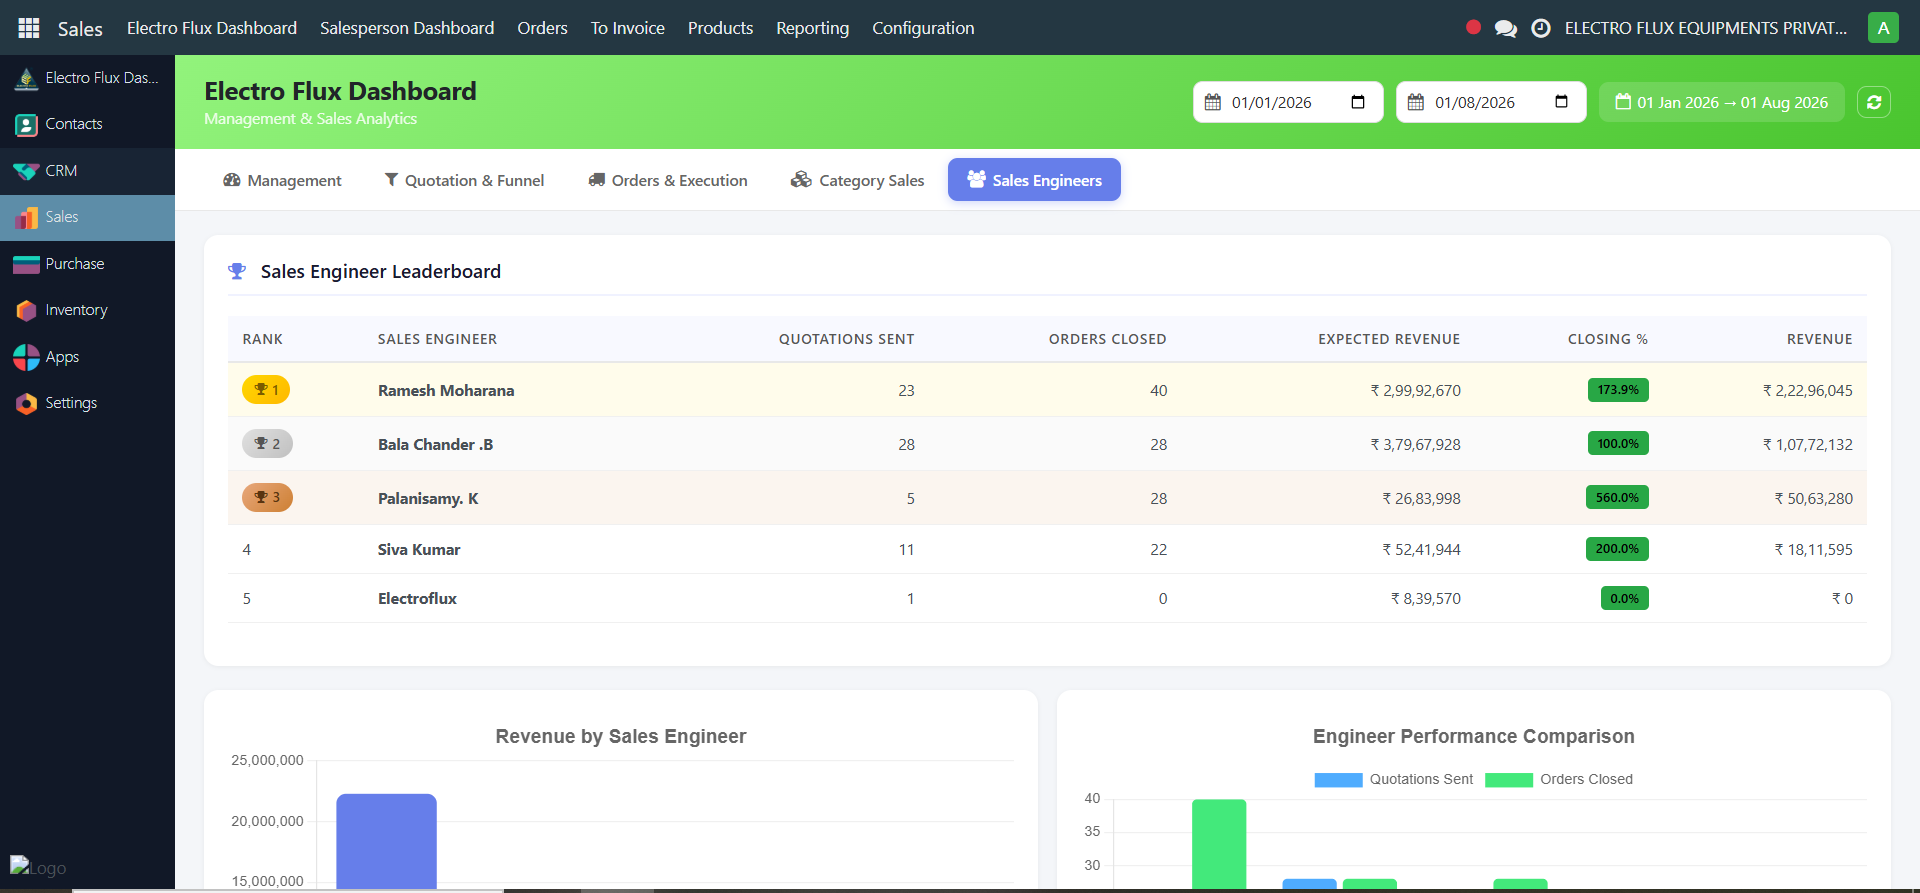The image size is (1920, 893).
Task: Click the 0.0% closing badge
Action: [x=1624, y=598]
